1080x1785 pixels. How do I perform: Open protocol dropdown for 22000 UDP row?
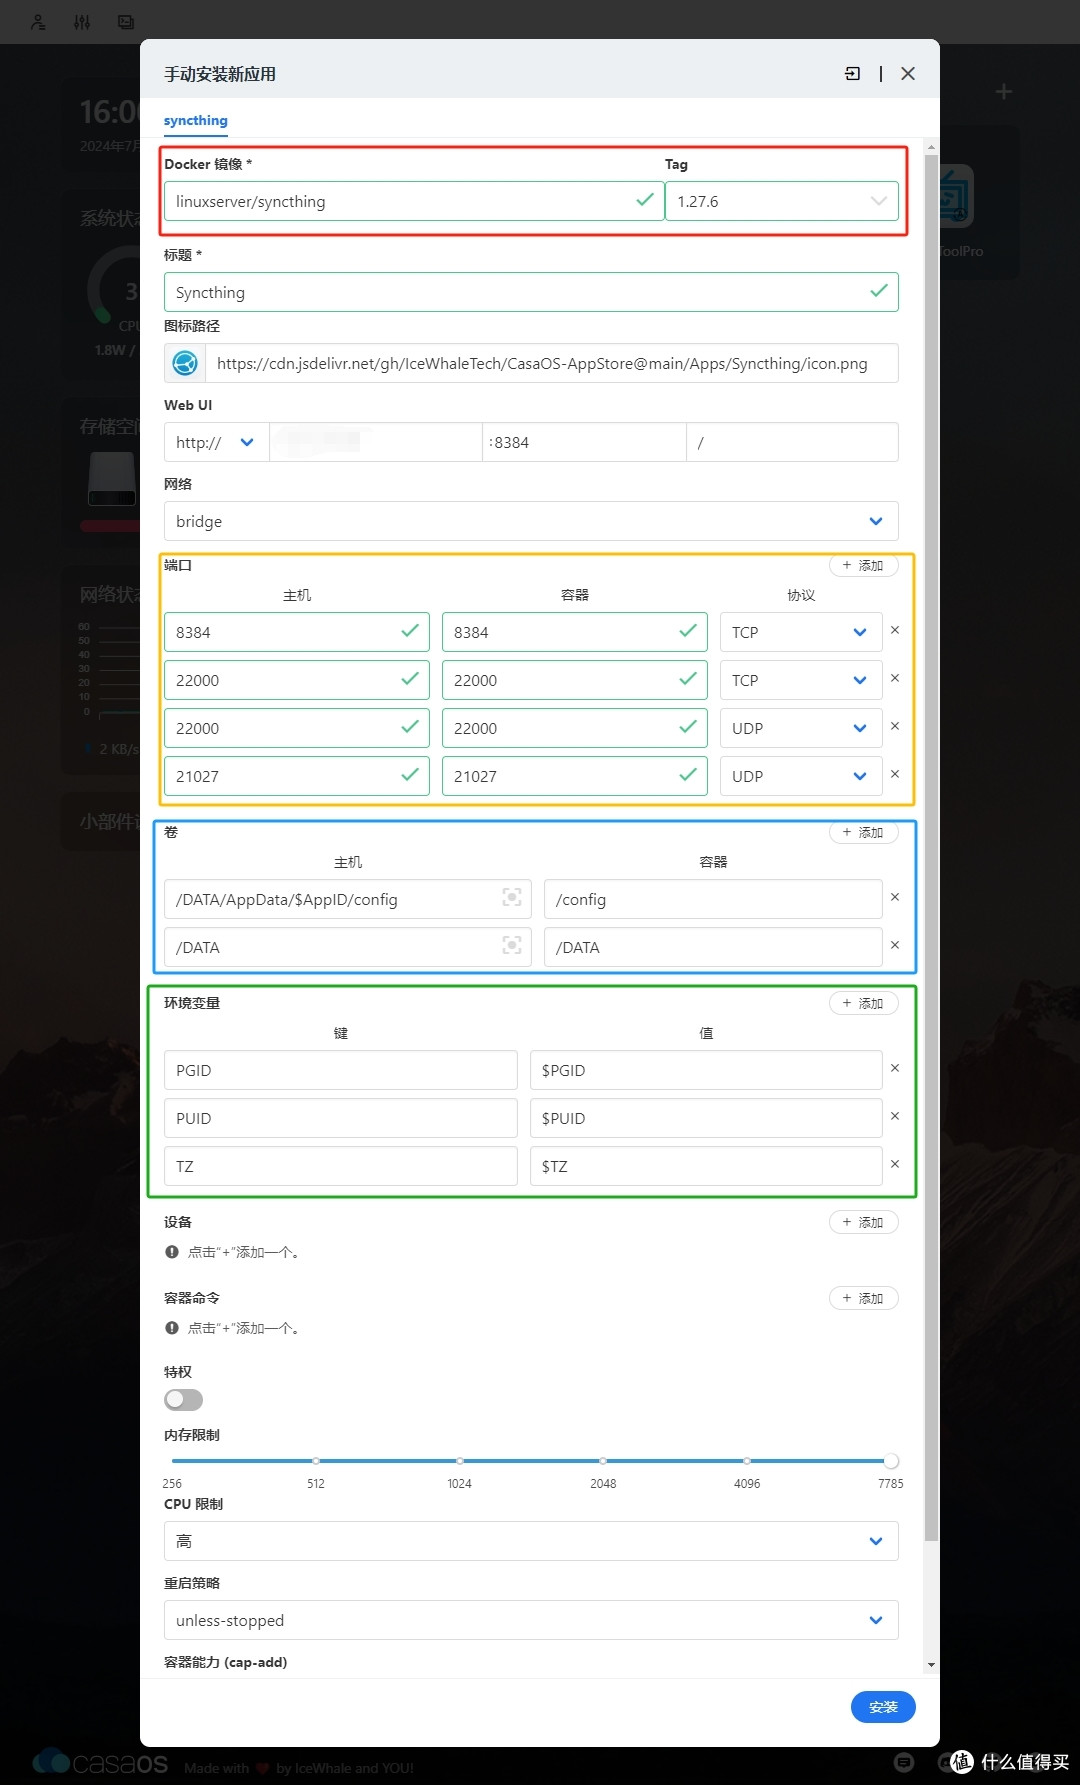click(801, 728)
